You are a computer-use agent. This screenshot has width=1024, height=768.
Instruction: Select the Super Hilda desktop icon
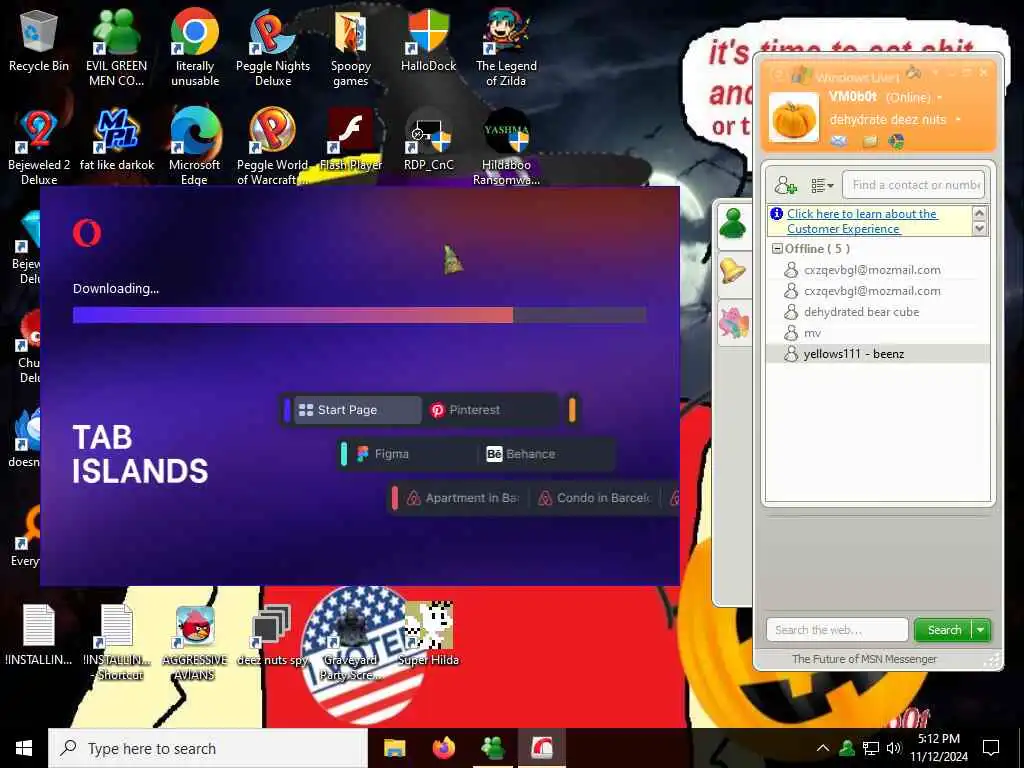[x=428, y=635]
